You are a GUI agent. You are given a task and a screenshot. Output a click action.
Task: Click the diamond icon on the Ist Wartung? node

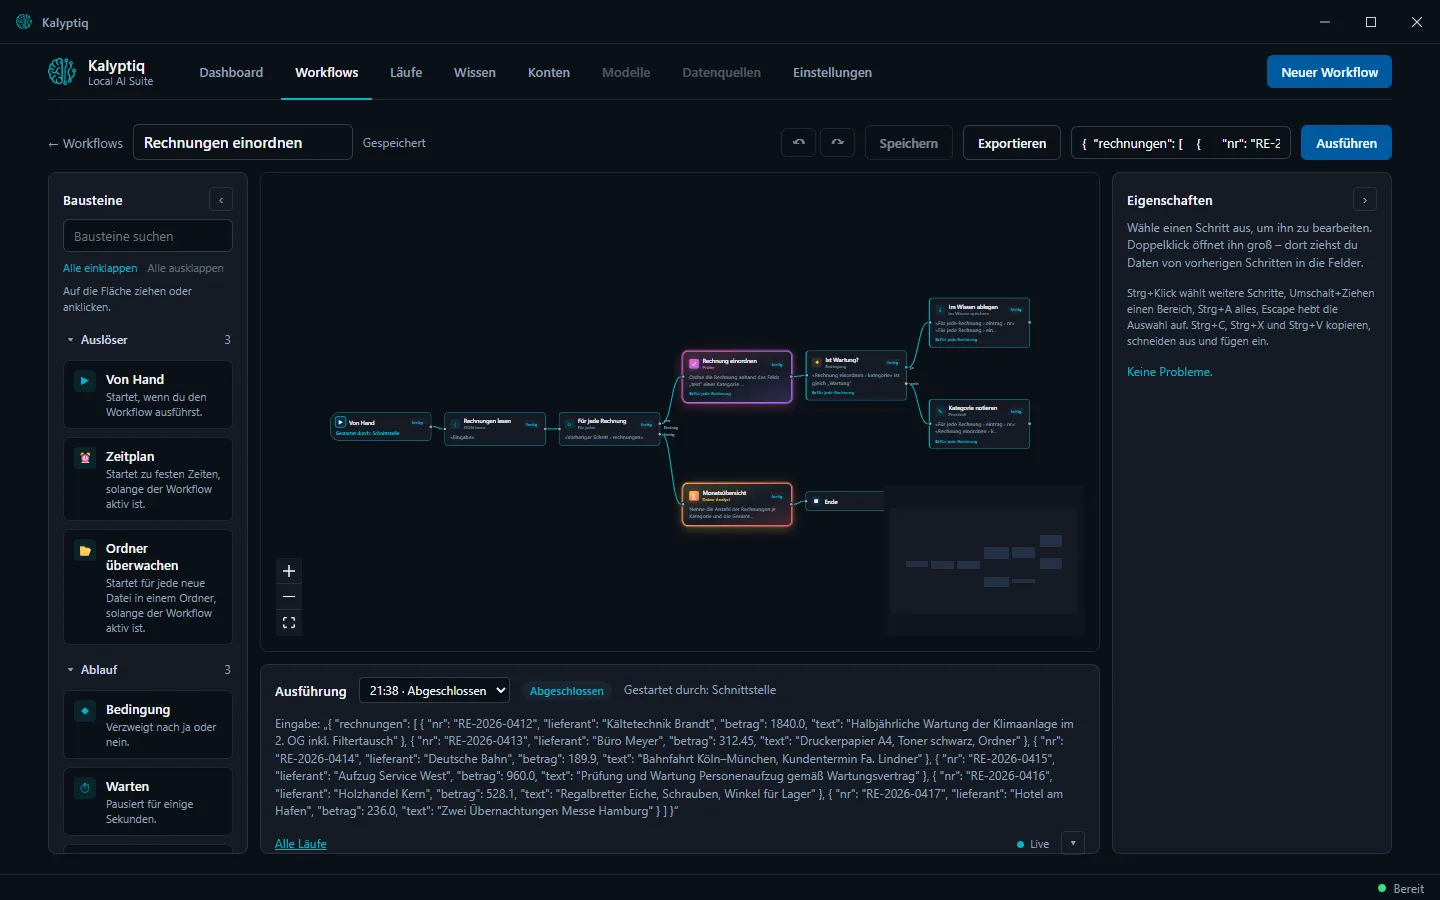click(817, 363)
